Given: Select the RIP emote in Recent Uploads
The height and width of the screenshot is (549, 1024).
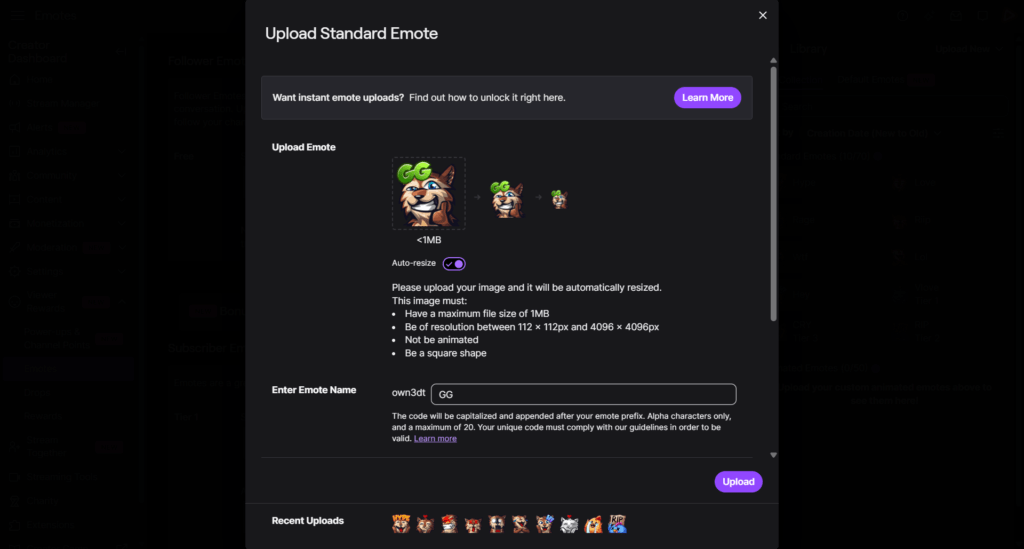Looking at the screenshot, I should pos(617,523).
